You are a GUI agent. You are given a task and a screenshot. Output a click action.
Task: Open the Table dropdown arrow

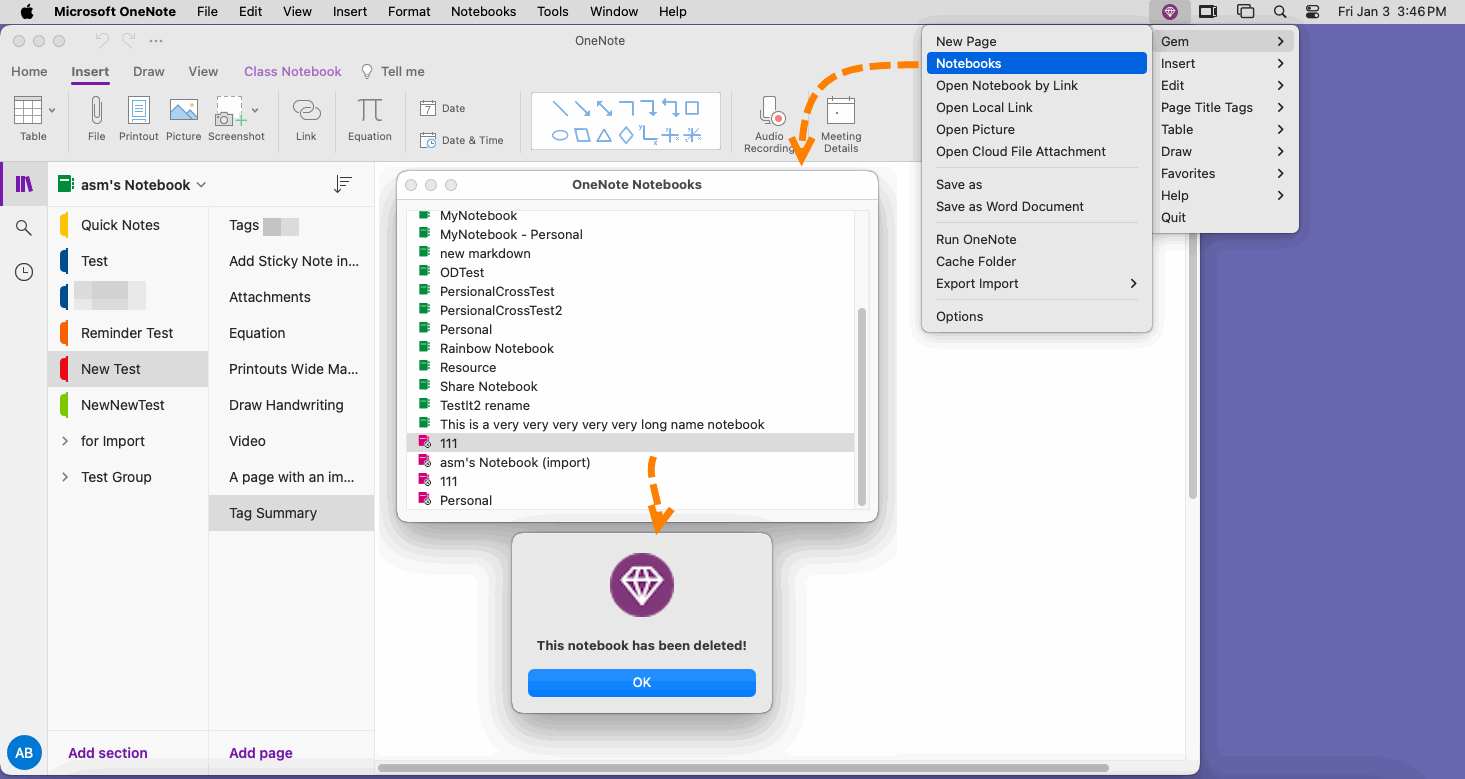[x=52, y=110]
